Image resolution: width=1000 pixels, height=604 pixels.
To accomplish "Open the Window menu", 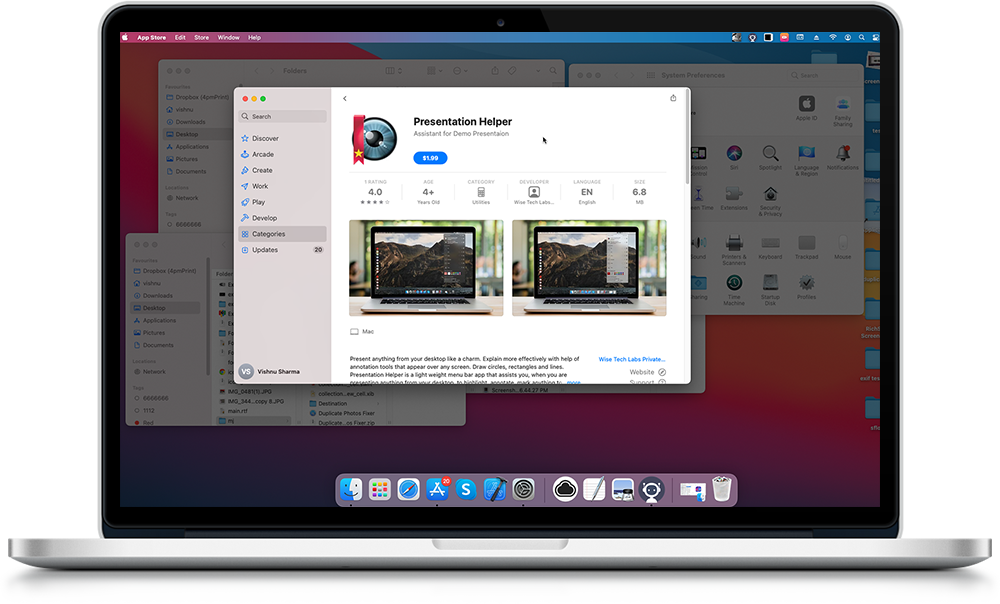I will tap(228, 38).
